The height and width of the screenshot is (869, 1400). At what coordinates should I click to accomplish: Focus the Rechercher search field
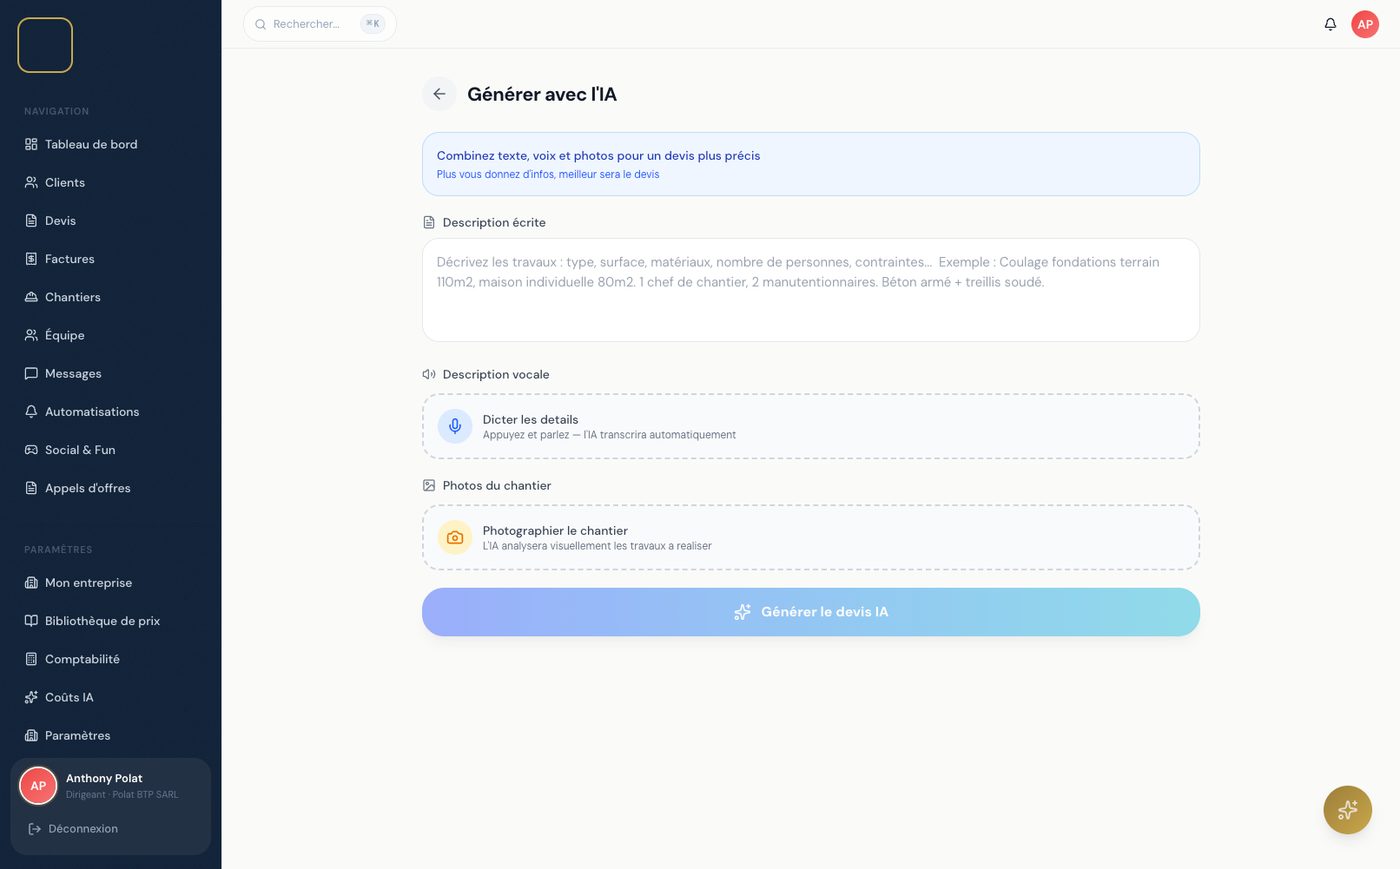[x=320, y=24]
